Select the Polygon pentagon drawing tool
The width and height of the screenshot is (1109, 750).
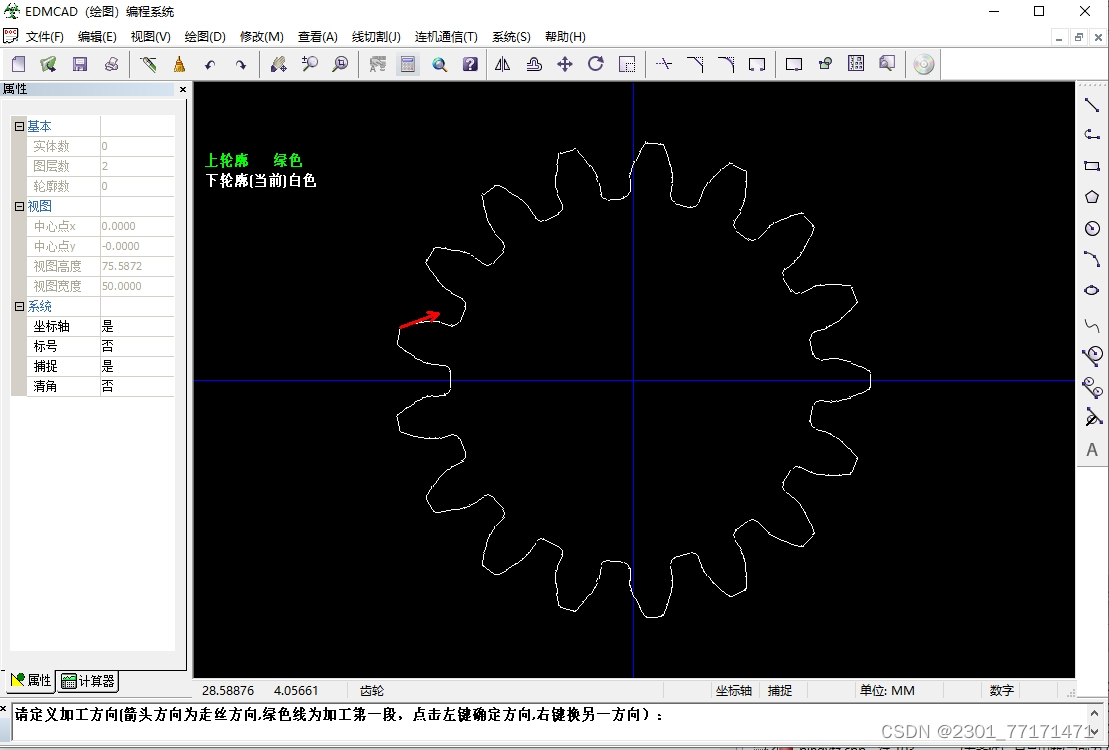1092,197
